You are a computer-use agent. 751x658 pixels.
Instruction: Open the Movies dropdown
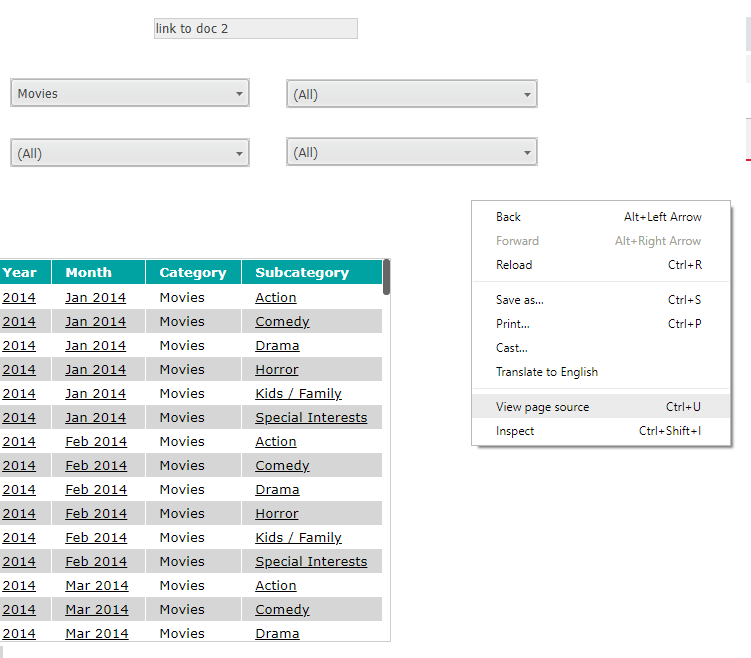[129, 94]
